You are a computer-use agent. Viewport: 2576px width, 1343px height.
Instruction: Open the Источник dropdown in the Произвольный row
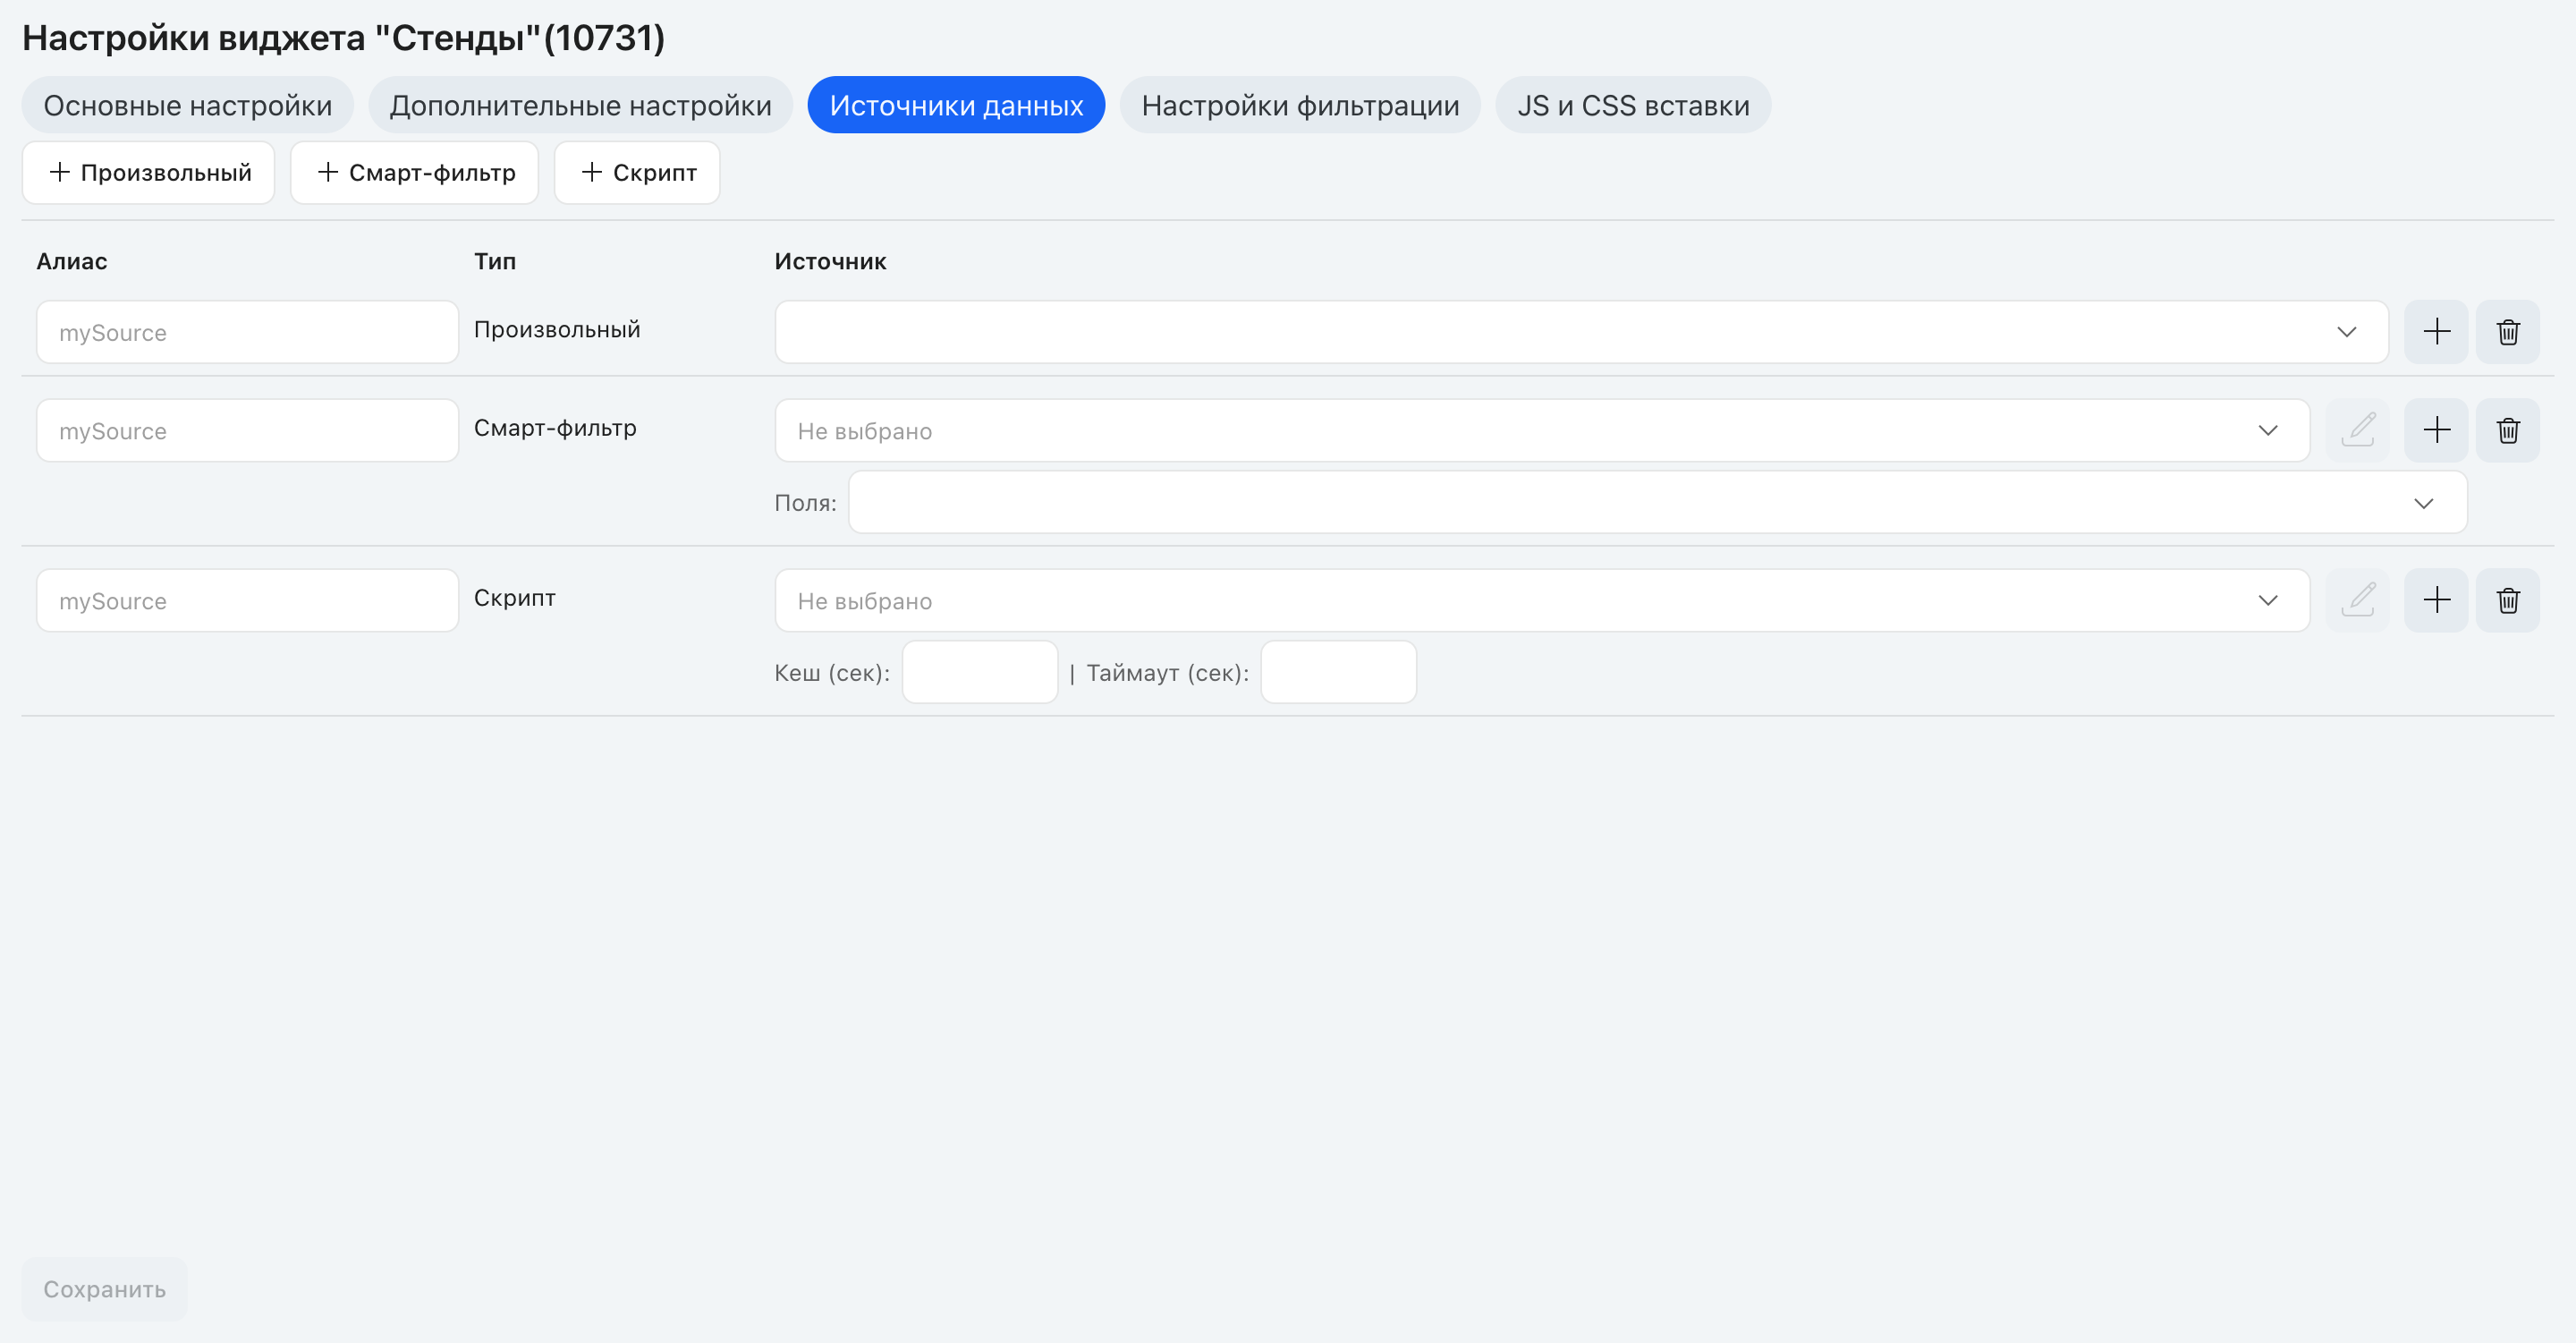(1581, 332)
